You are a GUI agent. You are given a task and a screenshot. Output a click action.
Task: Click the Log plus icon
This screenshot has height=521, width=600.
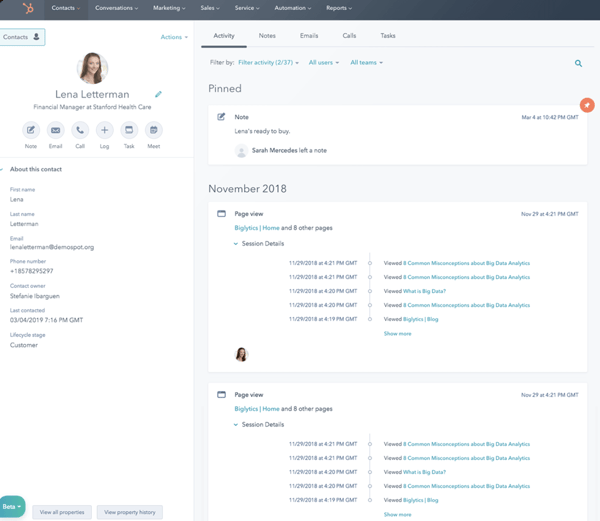pyautogui.click(x=104, y=130)
